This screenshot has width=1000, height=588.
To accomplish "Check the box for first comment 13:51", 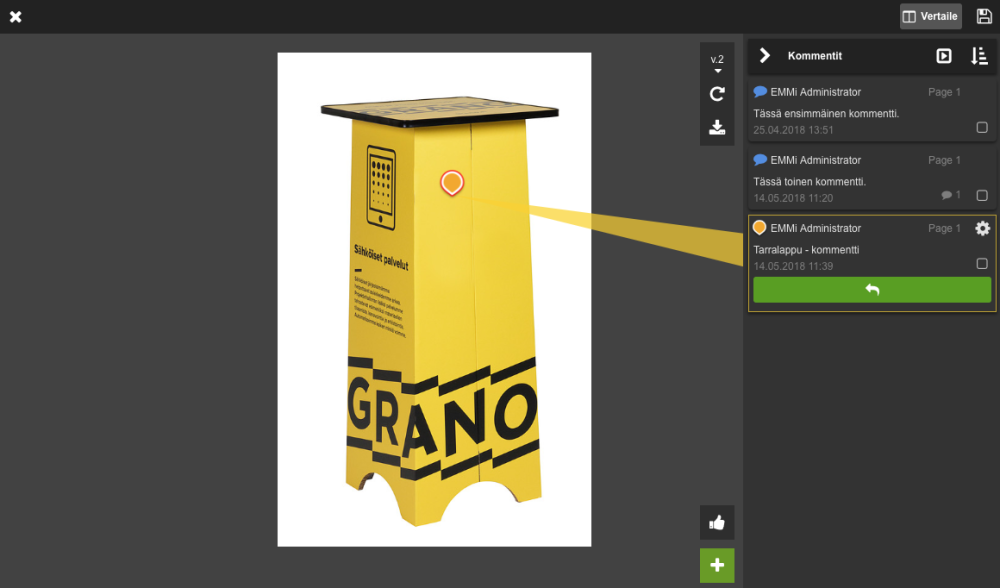I will [x=982, y=128].
